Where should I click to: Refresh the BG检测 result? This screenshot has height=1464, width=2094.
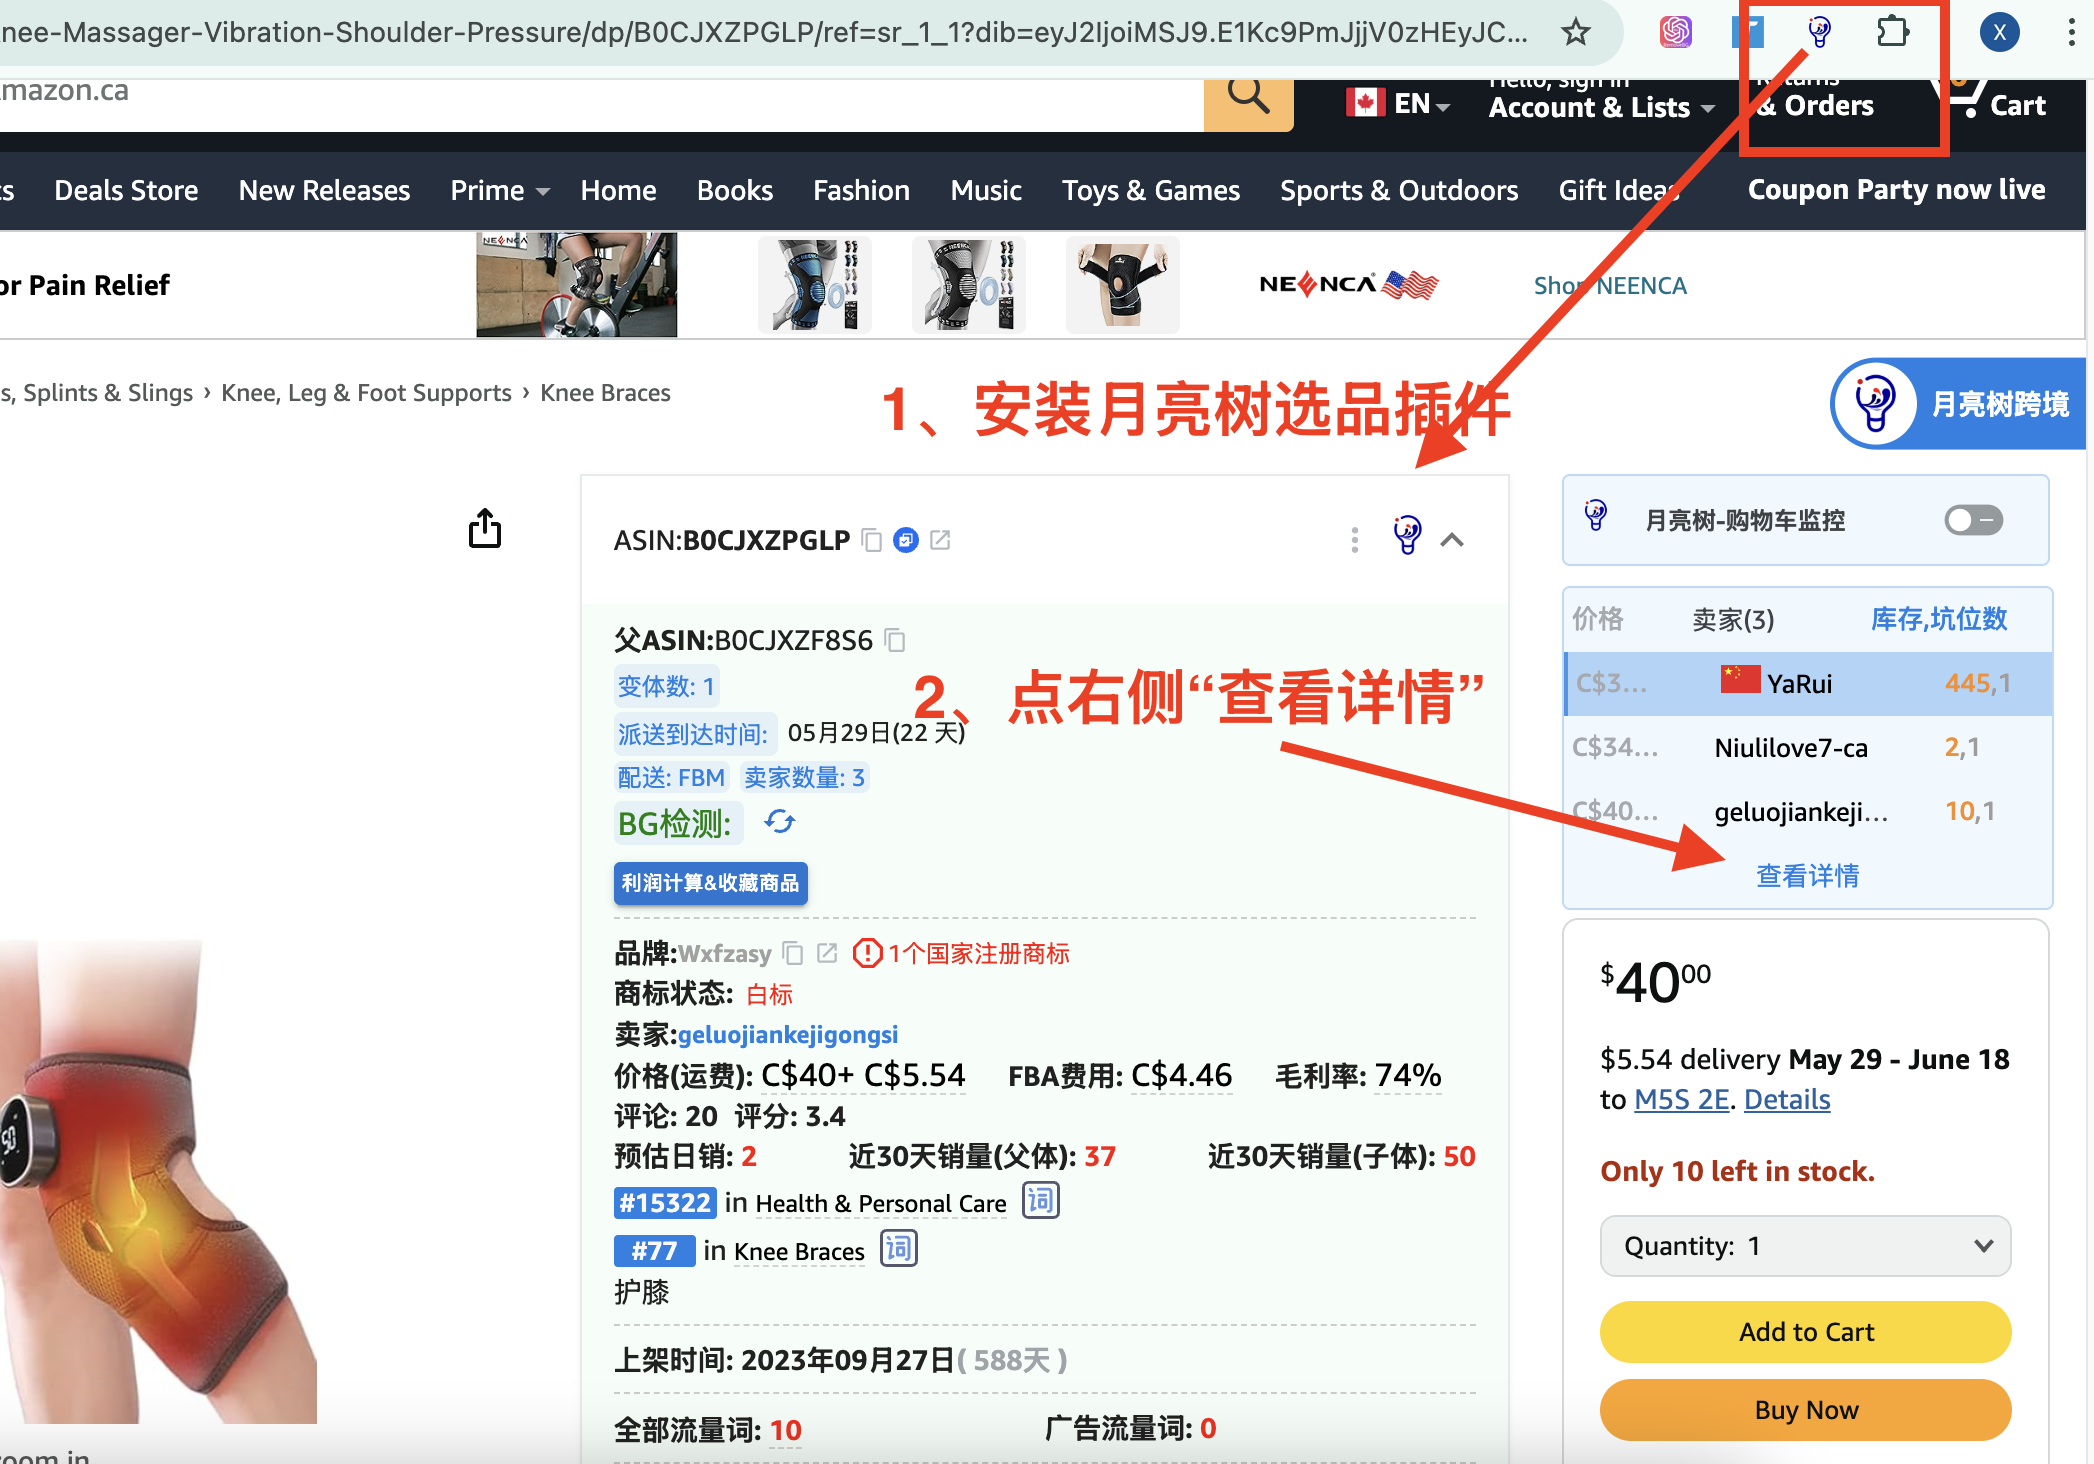pyautogui.click(x=780, y=822)
